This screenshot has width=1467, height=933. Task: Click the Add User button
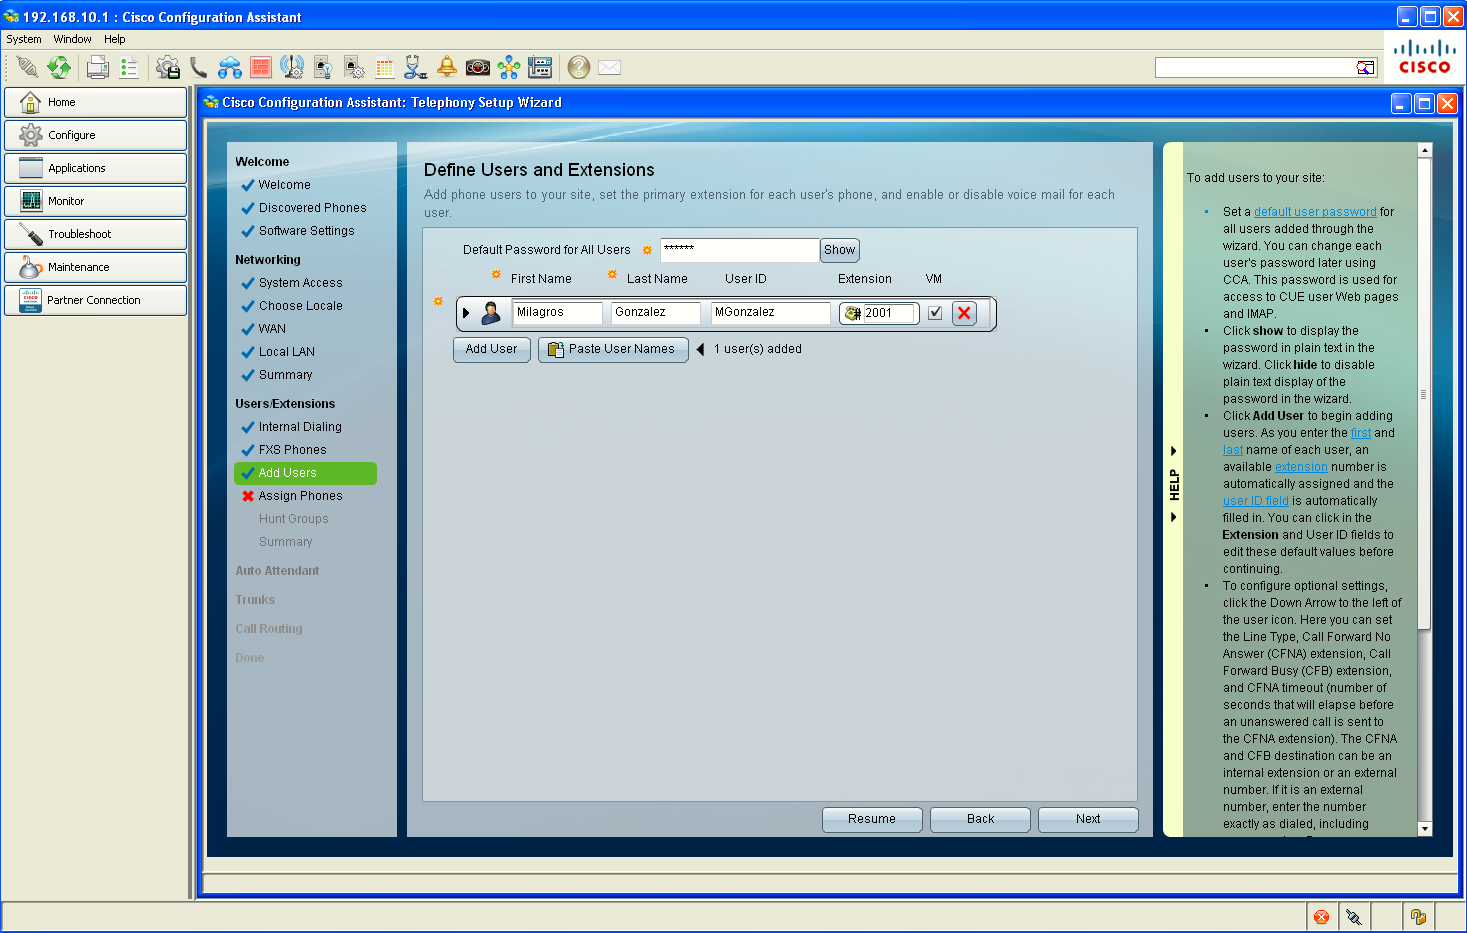click(x=491, y=349)
